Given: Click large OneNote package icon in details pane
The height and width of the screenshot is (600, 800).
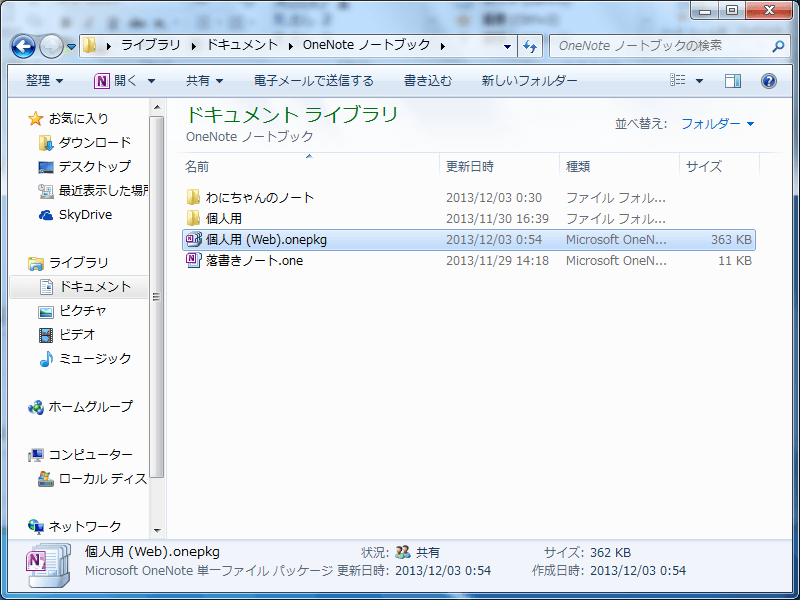Looking at the screenshot, I should (48, 565).
